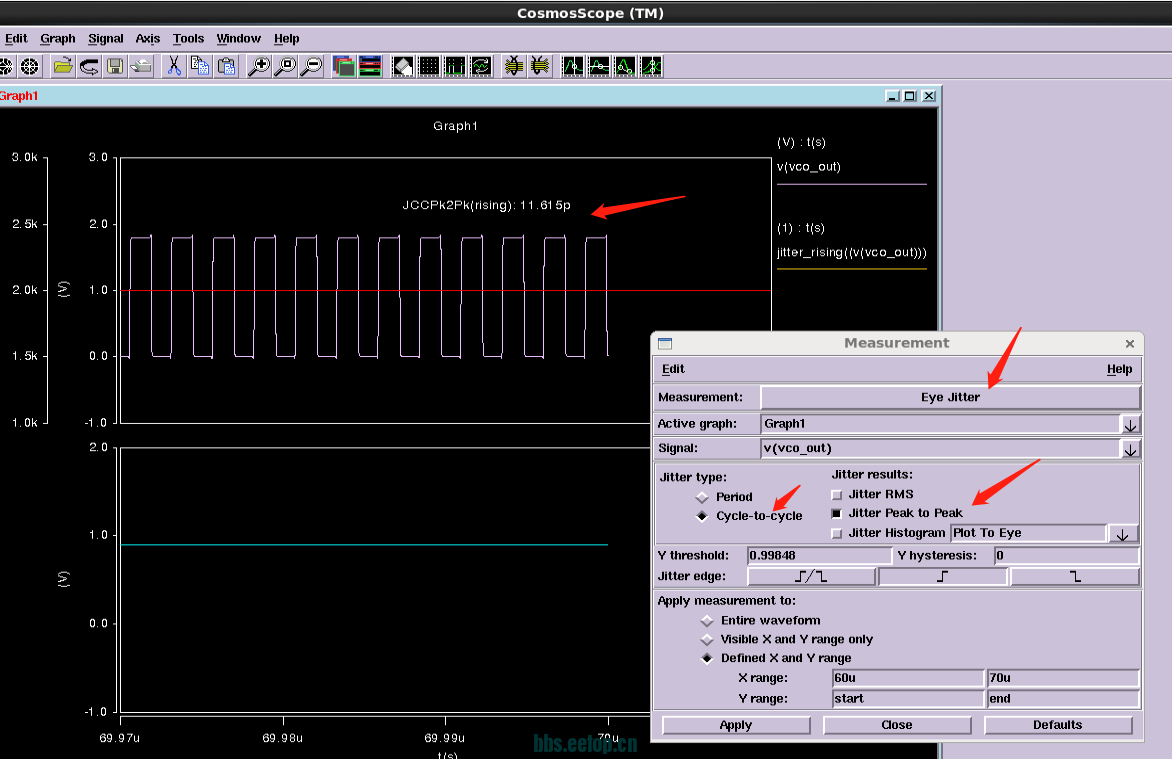Click the zoom to fit magnifier icon
The height and width of the screenshot is (759, 1172).
coord(286,67)
